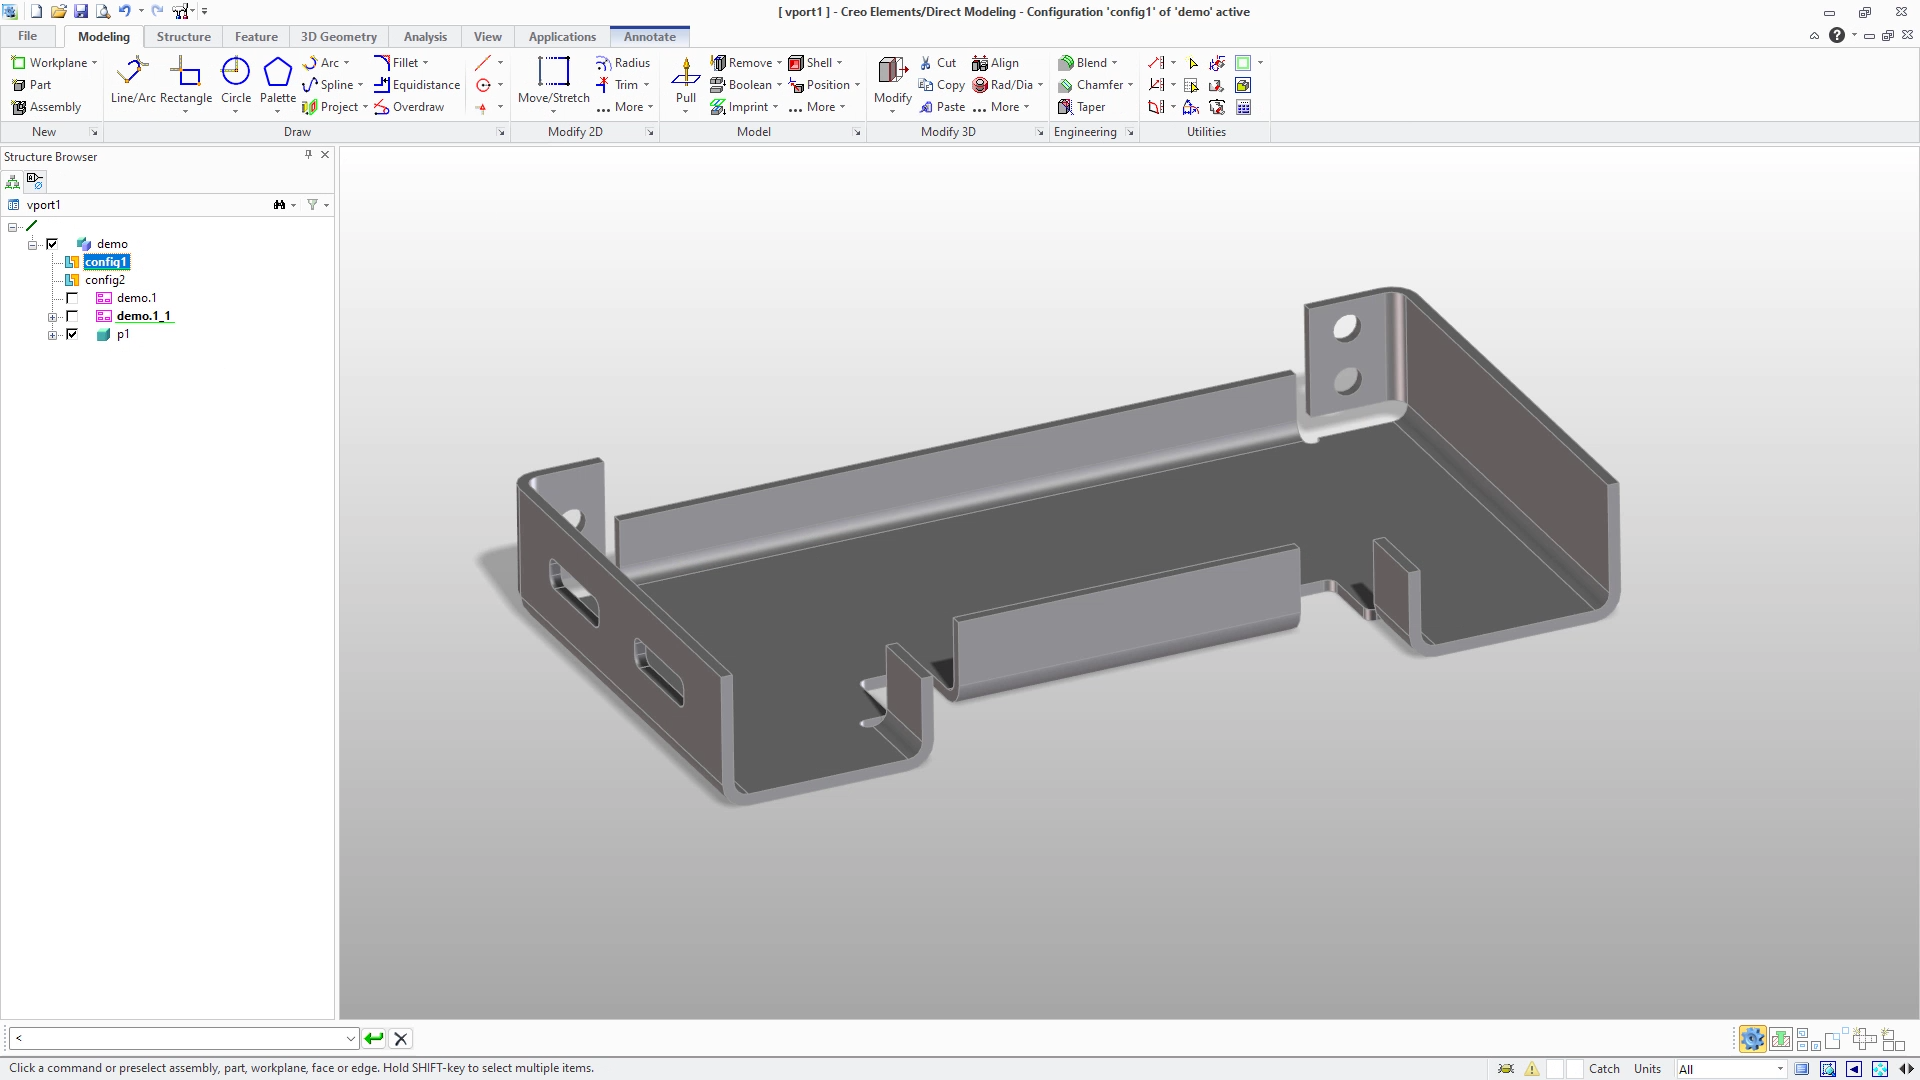The image size is (1920, 1080).
Task: Open the Workplane dropdown arrow
Action: 95,63
